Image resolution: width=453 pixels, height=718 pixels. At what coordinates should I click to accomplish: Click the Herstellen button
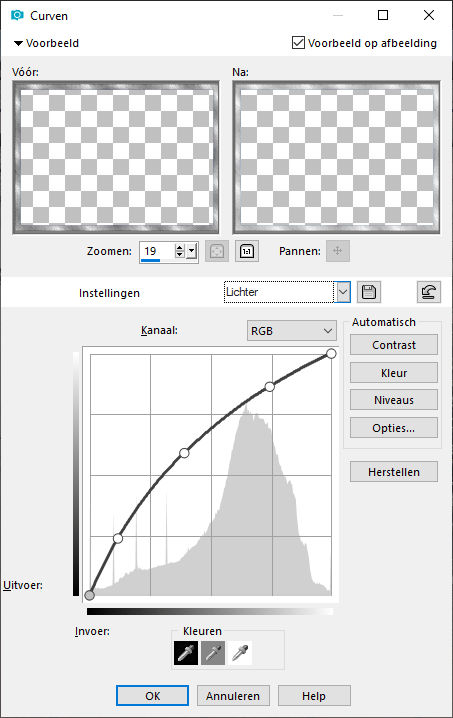pyautogui.click(x=394, y=472)
